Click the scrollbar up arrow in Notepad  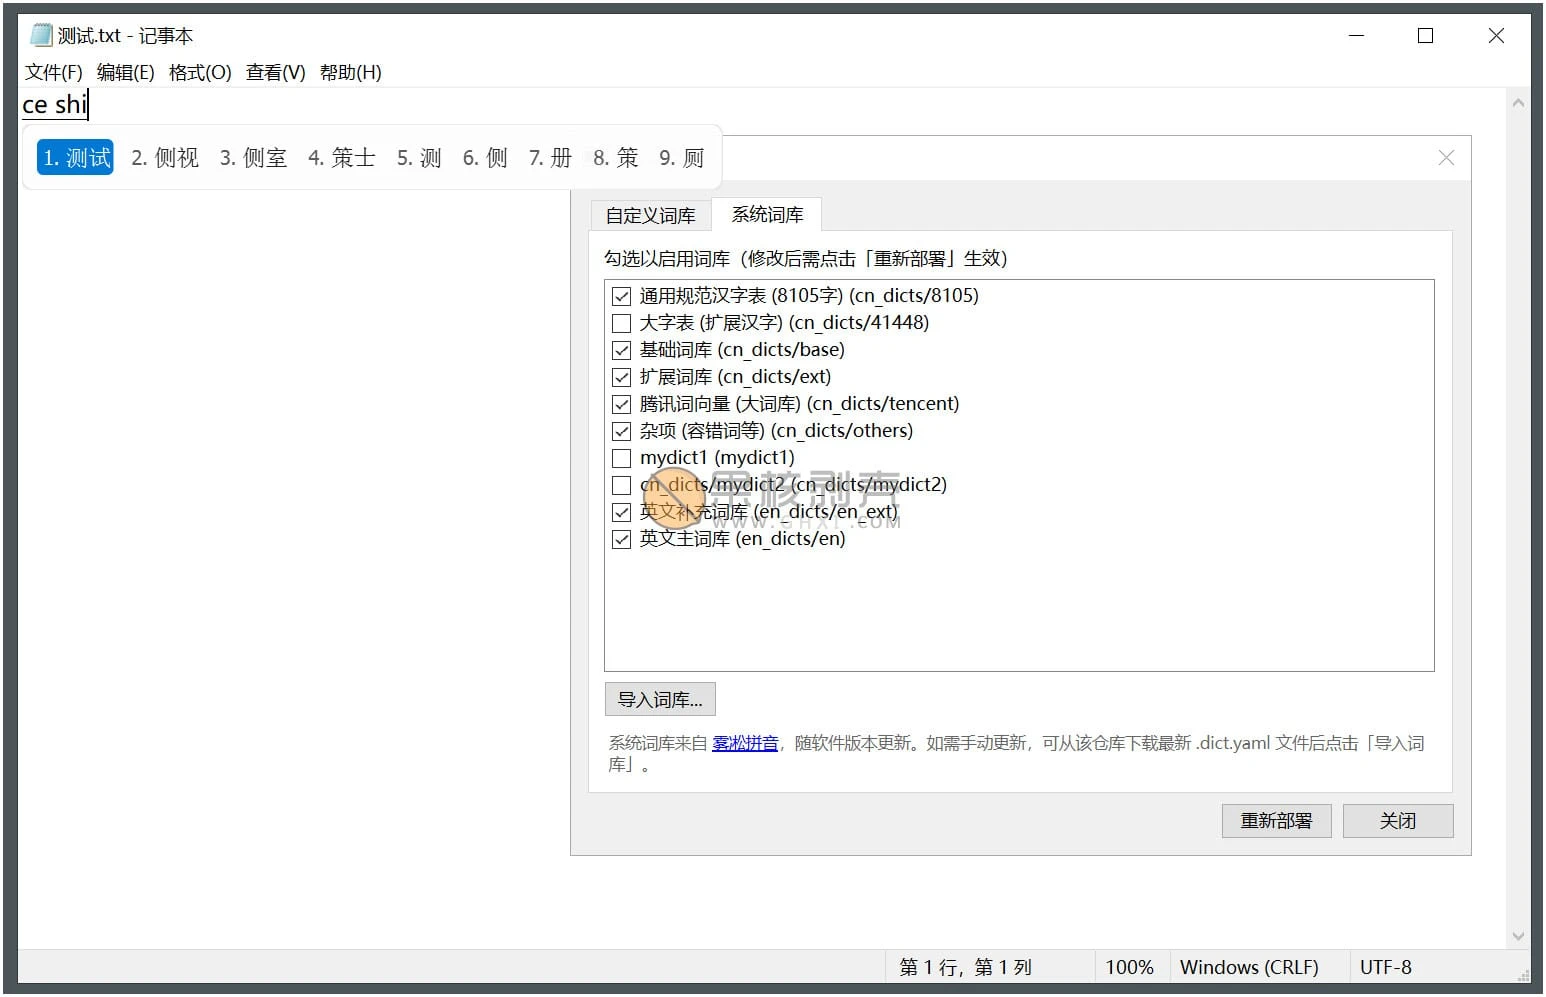(1518, 102)
